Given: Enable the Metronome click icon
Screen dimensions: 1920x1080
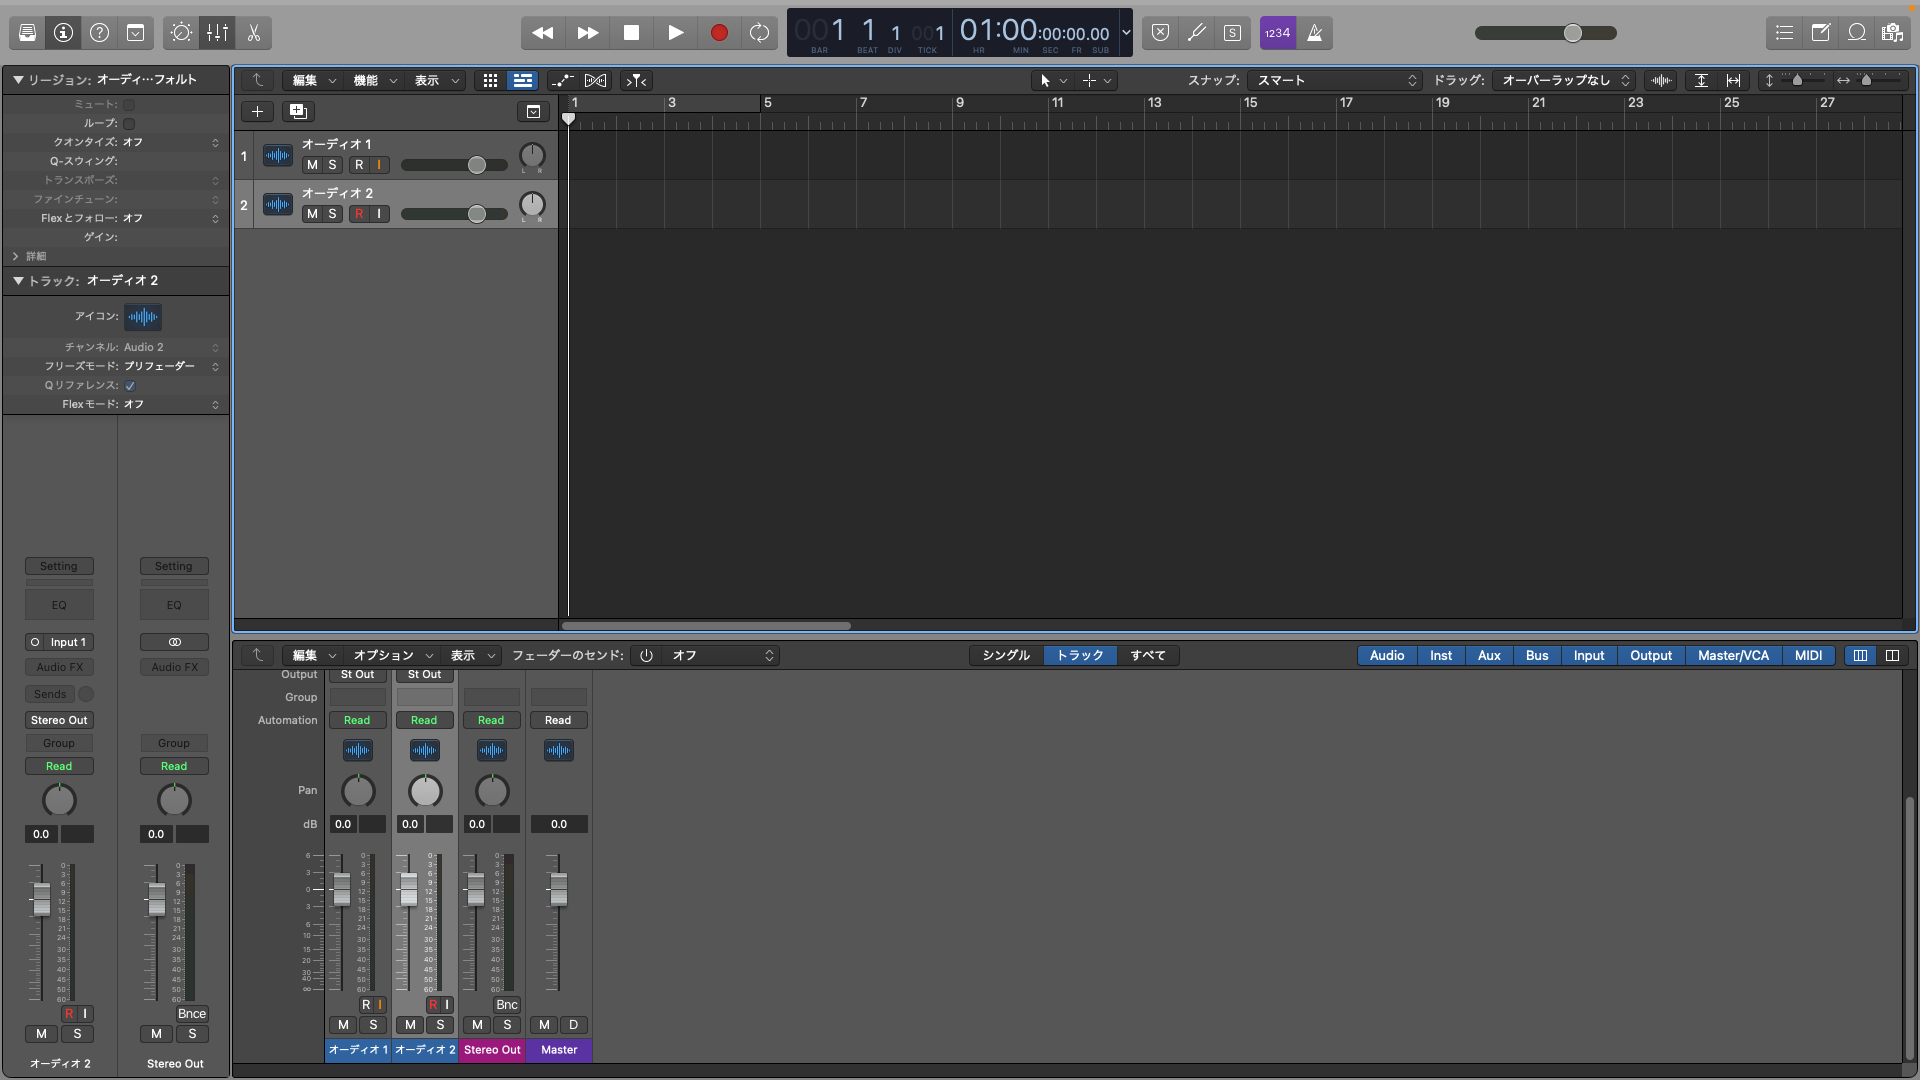Looking at the screenshot, I should pos(1315,33).
